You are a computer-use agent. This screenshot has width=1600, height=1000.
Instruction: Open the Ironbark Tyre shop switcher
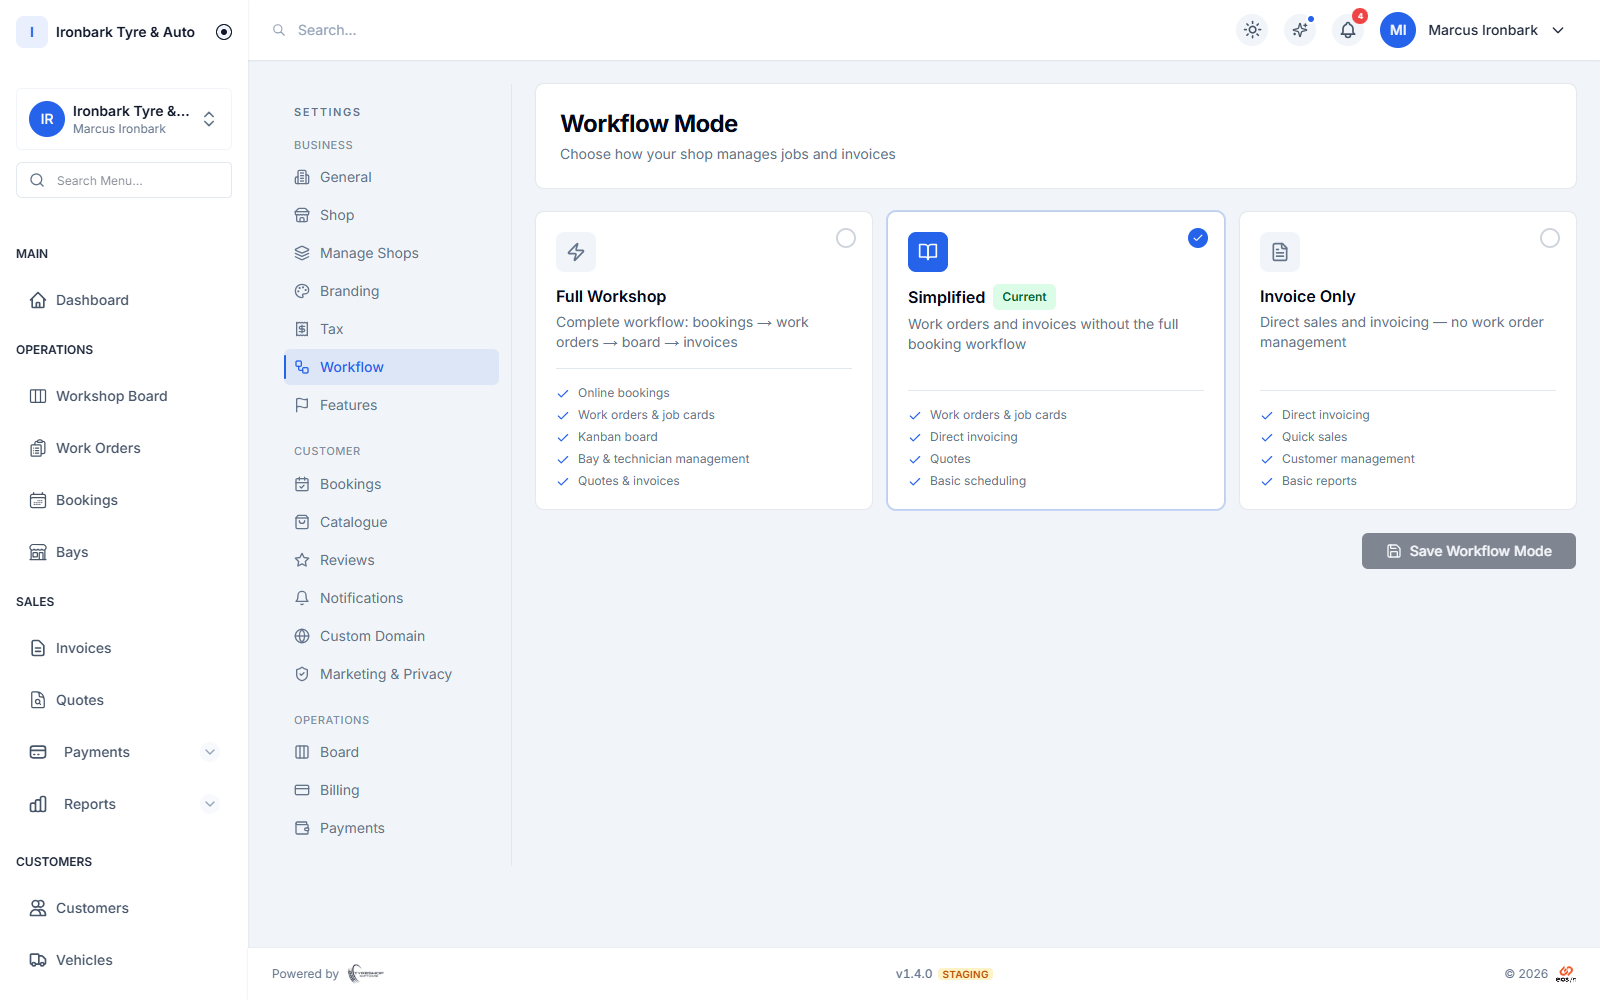point(124,119)
